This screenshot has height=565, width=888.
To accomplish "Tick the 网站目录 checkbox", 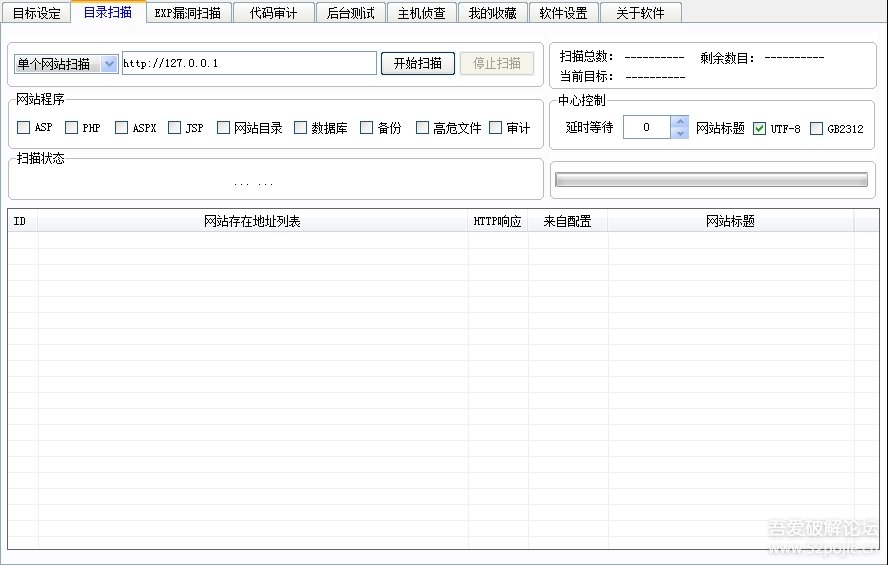I will tap(224, 127).
